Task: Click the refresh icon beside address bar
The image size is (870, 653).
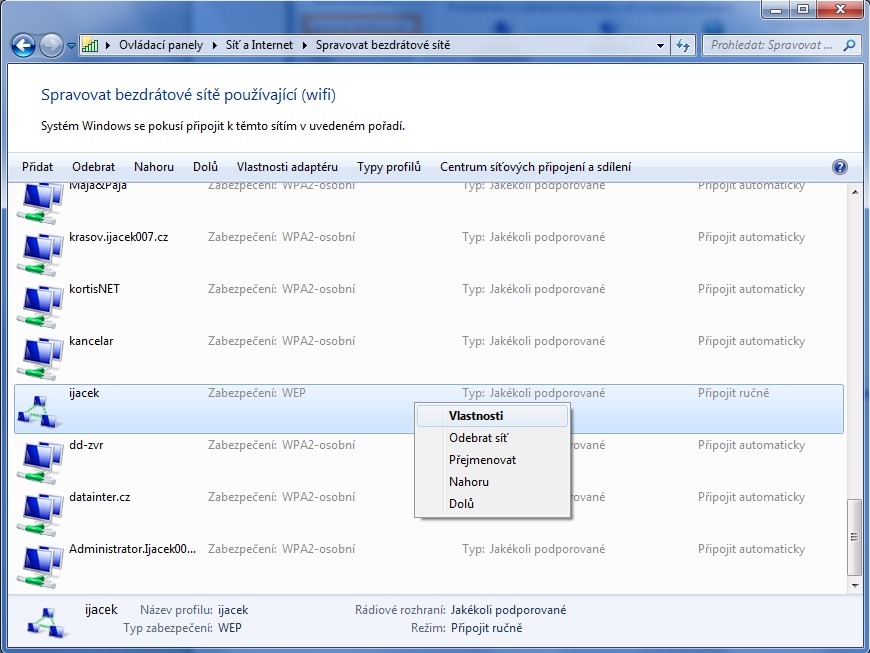Action: (684, 45)
